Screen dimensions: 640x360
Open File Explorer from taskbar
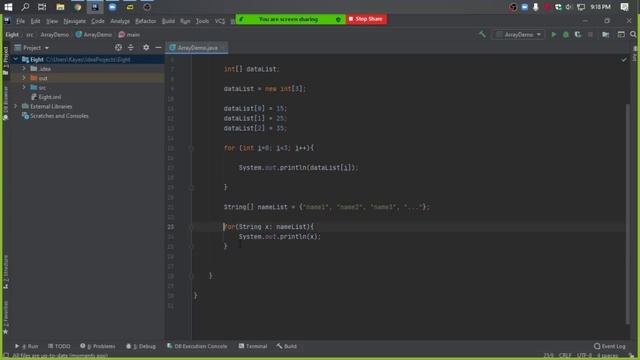click(60, 7)
